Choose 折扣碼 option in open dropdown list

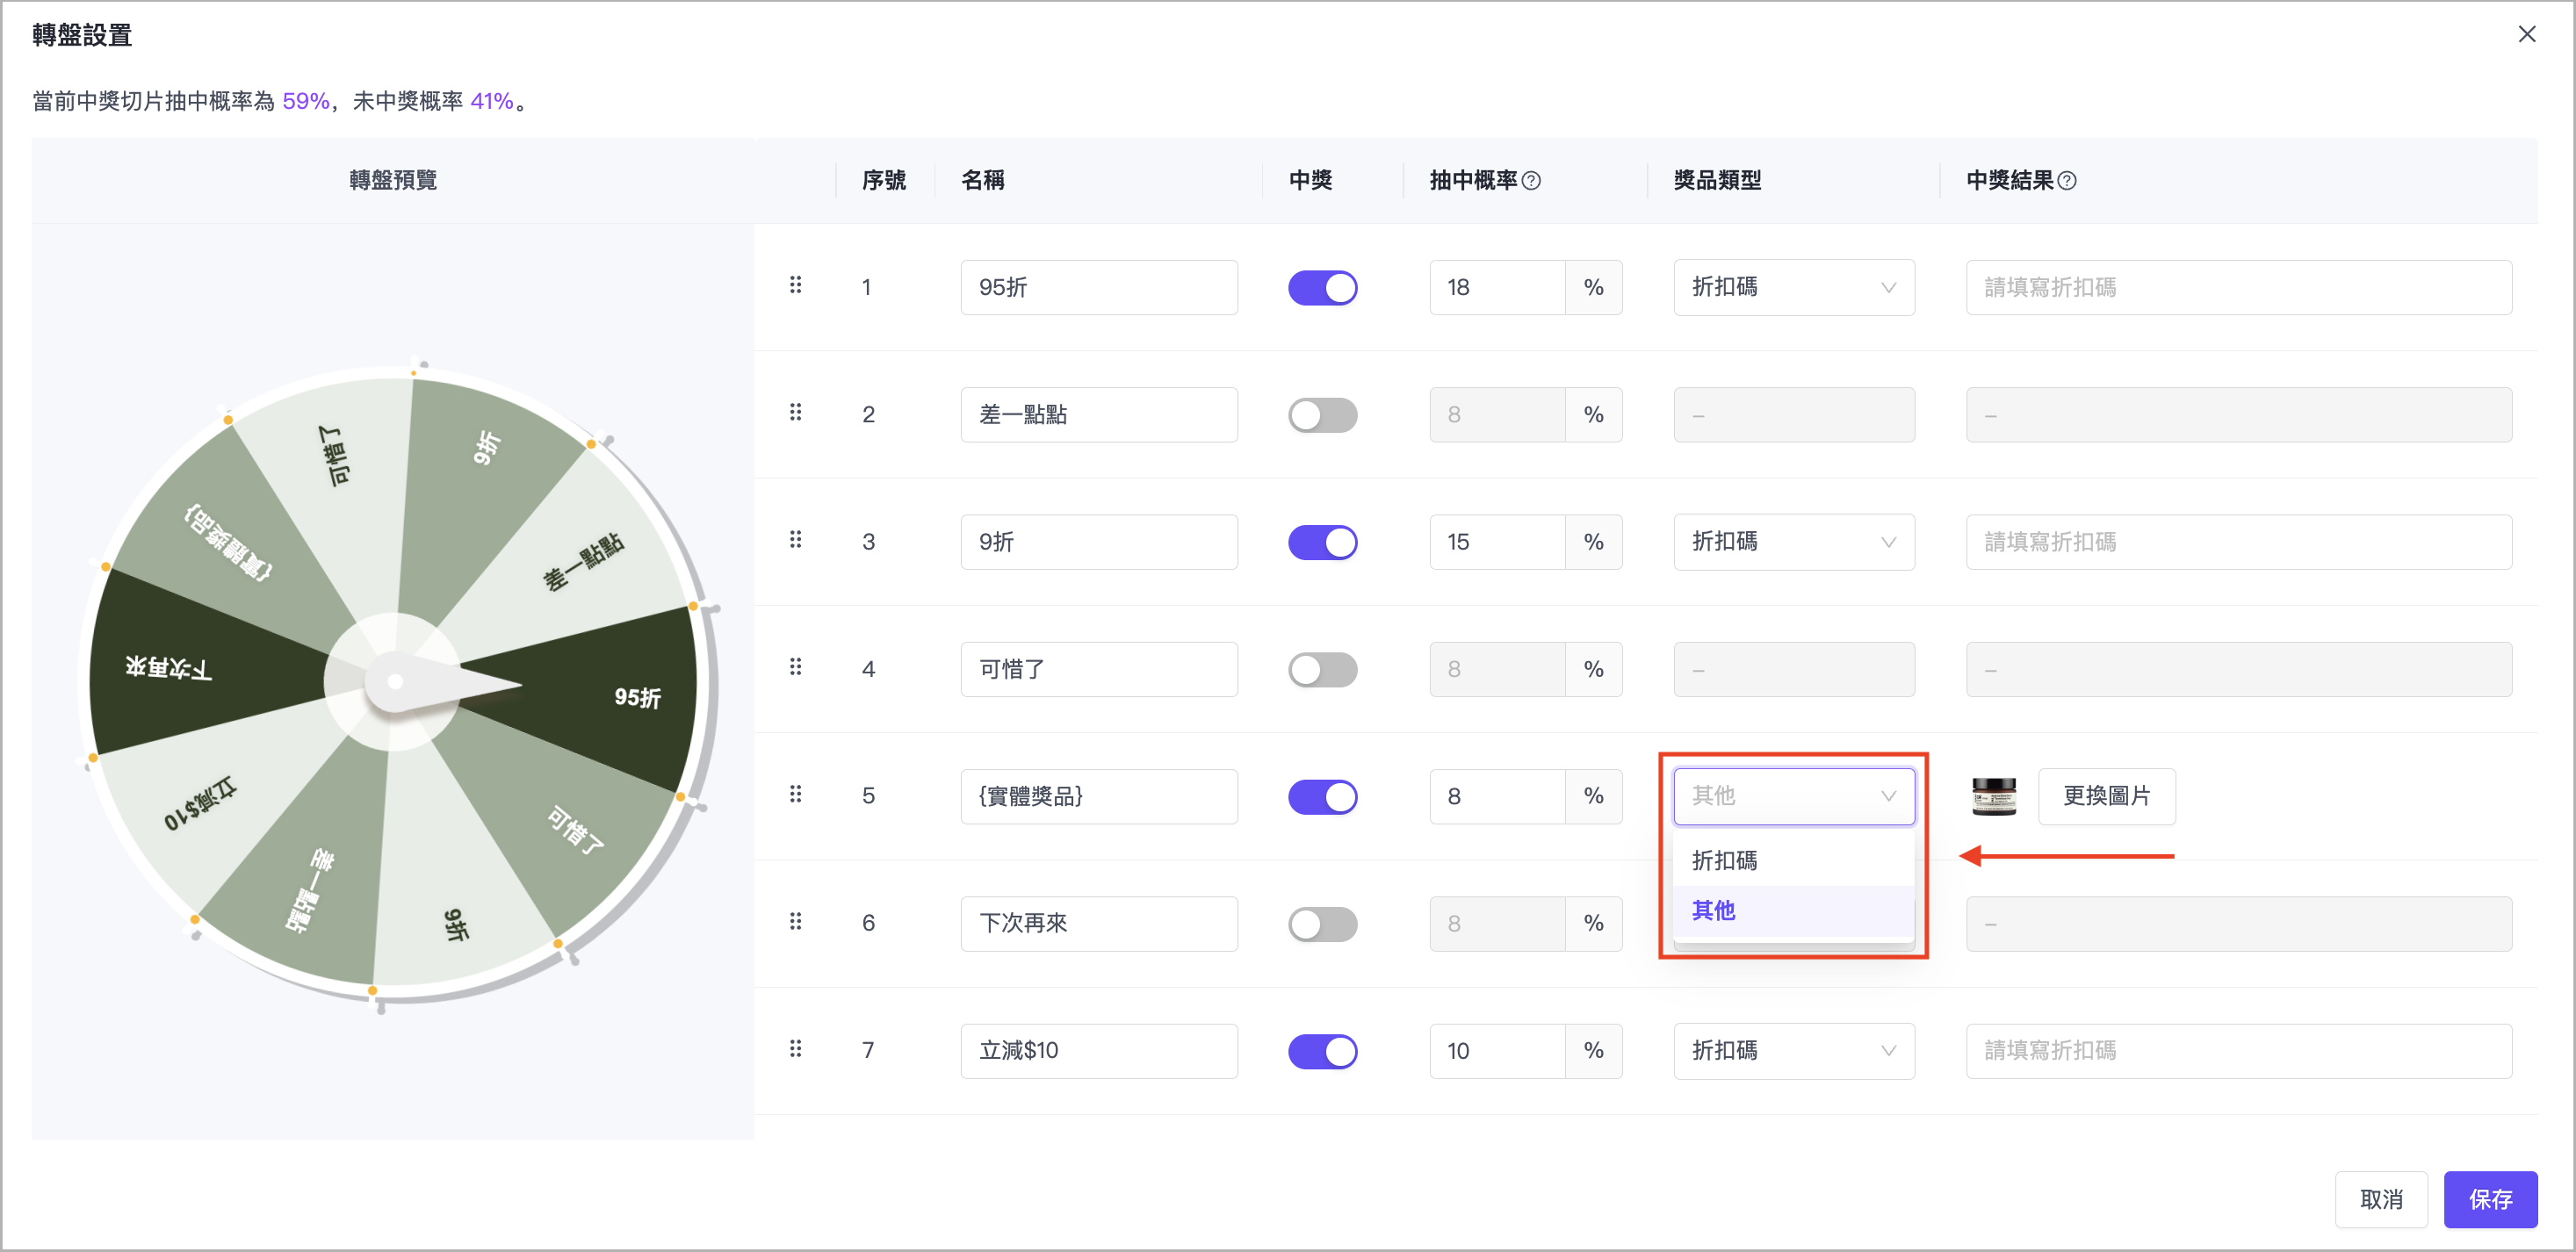[1724, 861]
